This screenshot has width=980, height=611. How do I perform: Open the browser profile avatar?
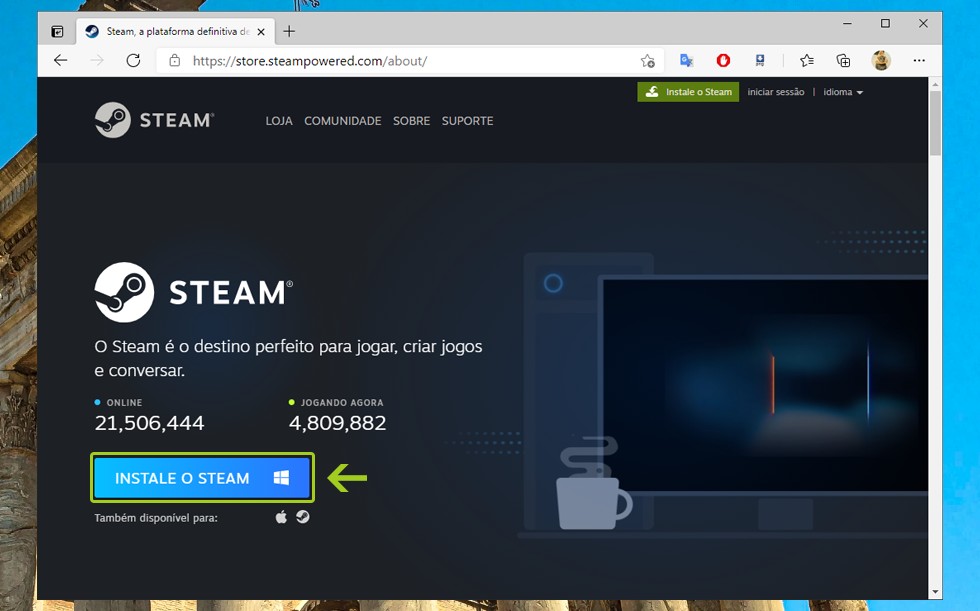click(x=881, y=60)
